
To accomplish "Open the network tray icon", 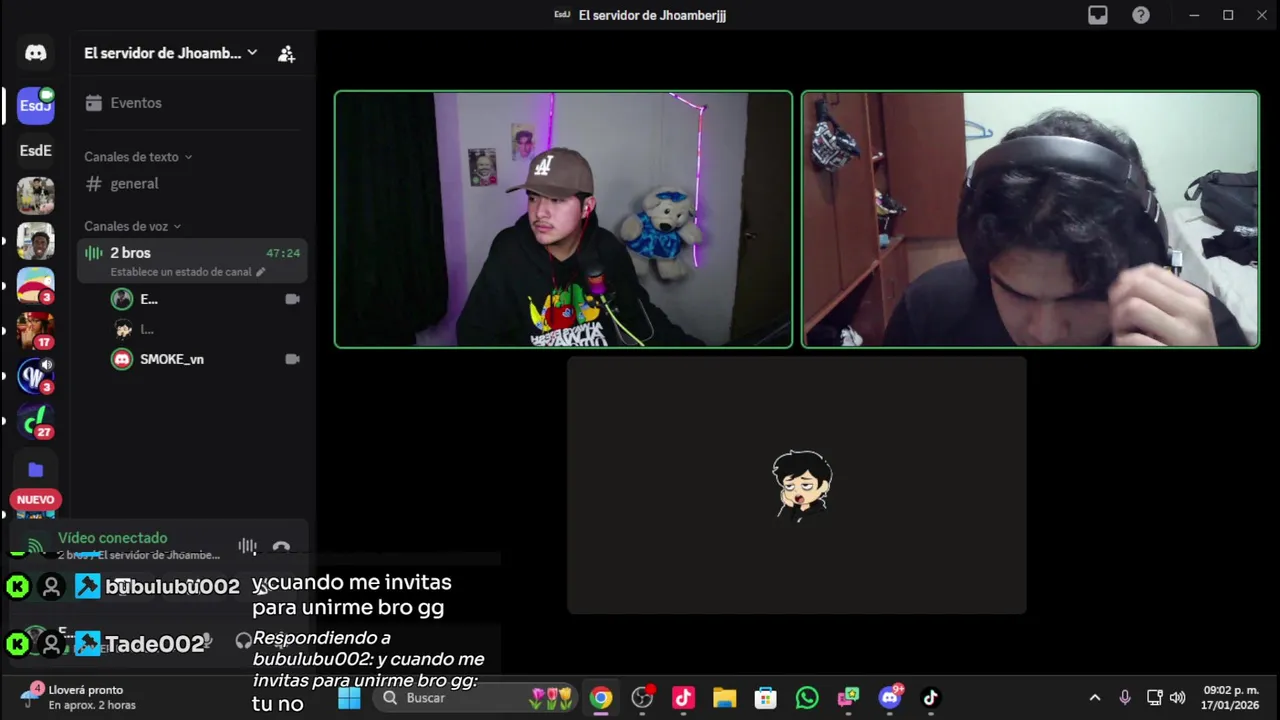I will [1154, 697].
